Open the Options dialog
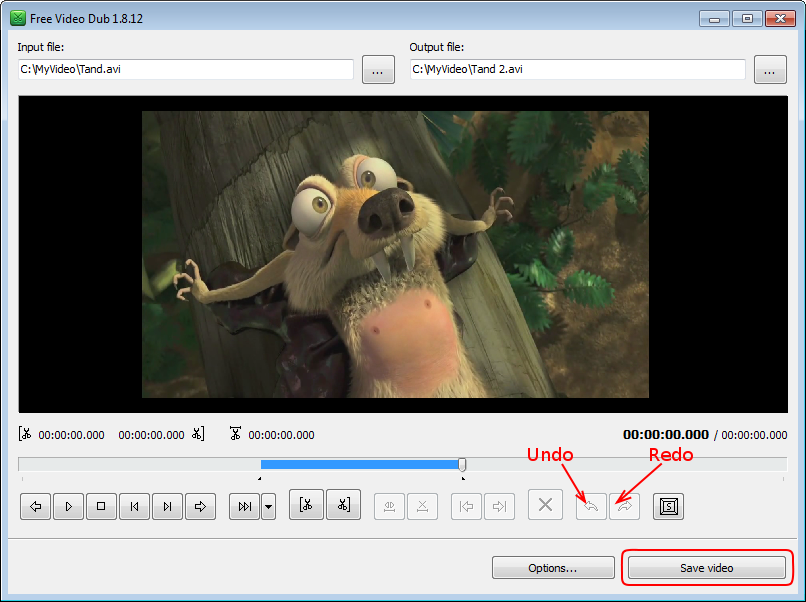The width and height of the screenshot is (806, 602). 553,568
